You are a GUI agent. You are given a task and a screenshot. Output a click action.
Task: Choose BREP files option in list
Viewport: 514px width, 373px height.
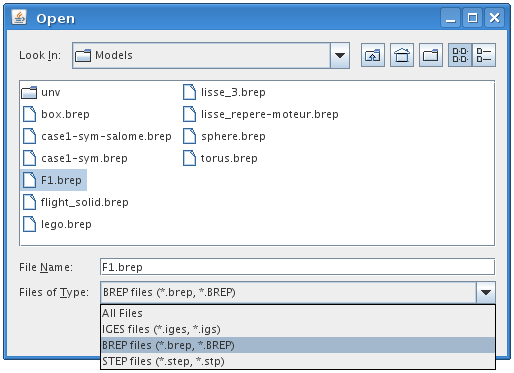click(x=298, y=345)
